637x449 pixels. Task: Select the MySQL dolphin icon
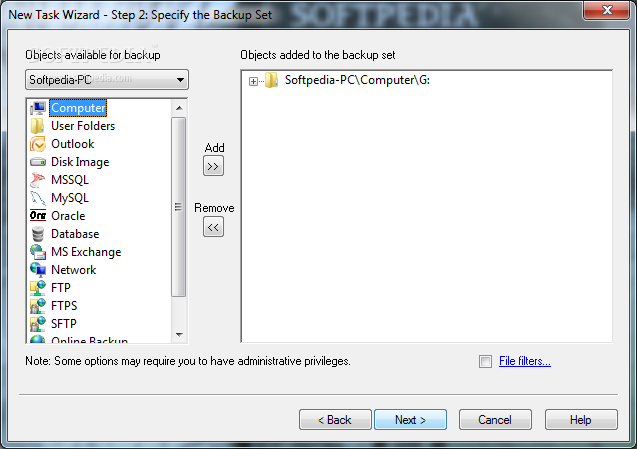[37, 198]
